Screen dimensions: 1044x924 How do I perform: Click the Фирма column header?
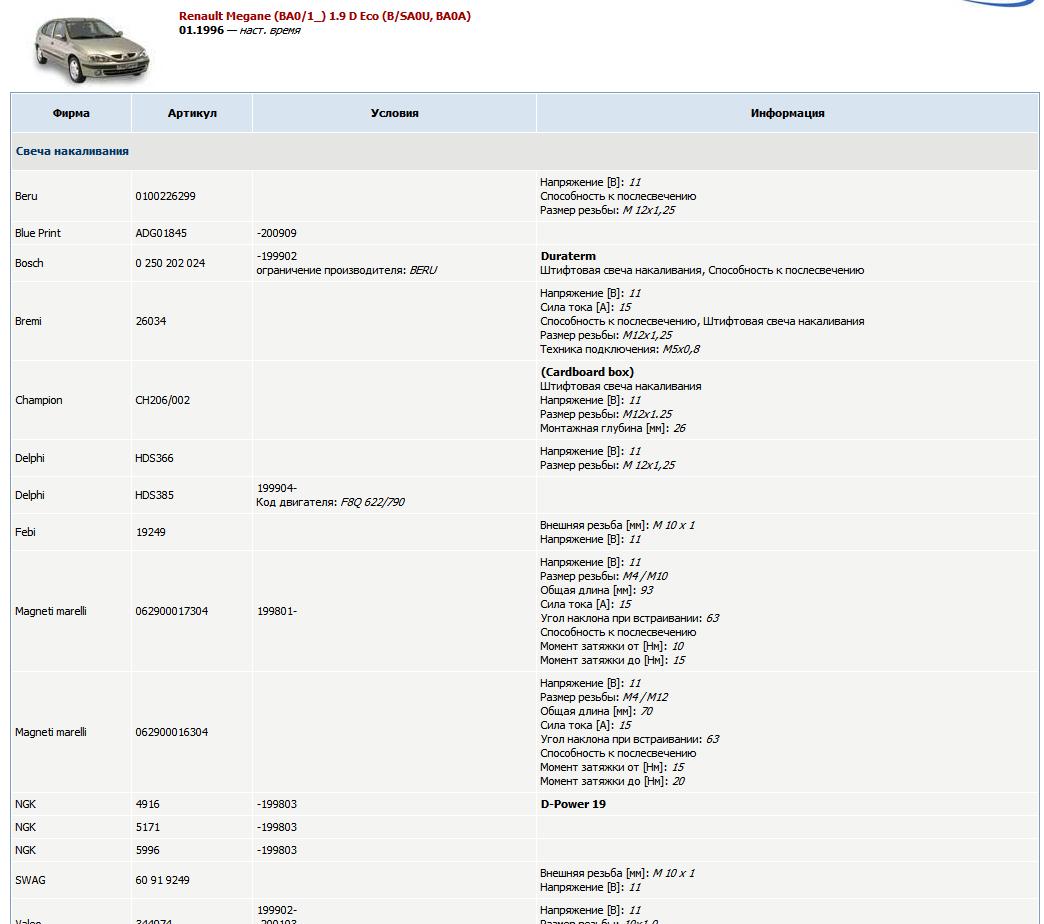tap(71, 113)
